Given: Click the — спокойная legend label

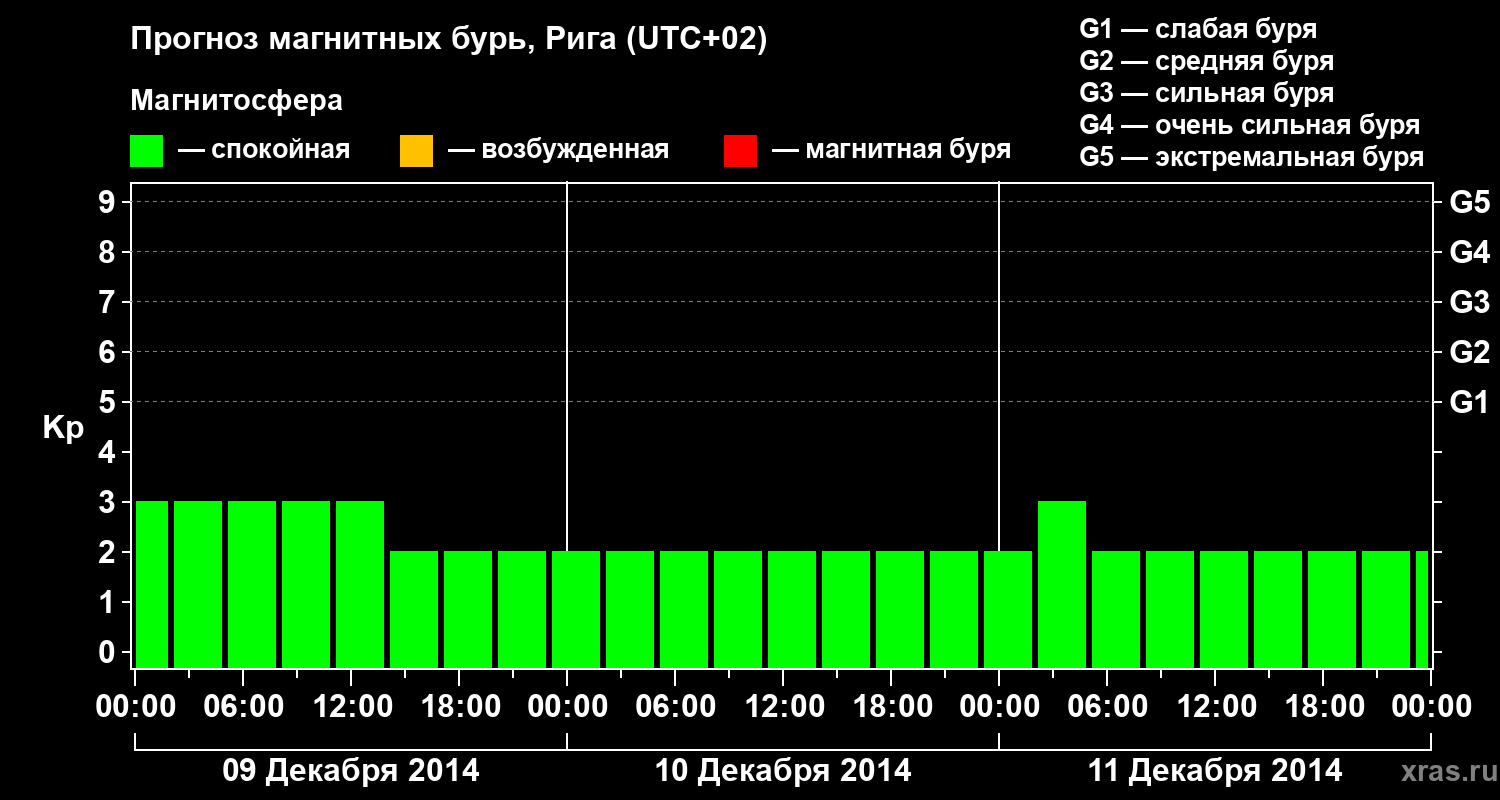Looking at the screenshot, I should tap(264, 150).
